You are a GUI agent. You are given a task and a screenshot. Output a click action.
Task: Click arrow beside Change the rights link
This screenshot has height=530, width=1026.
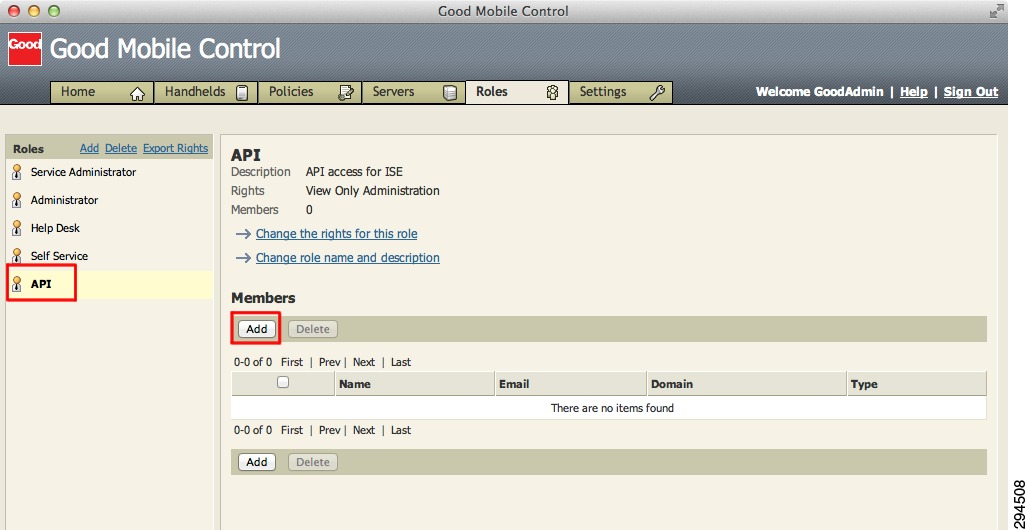point(243,234)
